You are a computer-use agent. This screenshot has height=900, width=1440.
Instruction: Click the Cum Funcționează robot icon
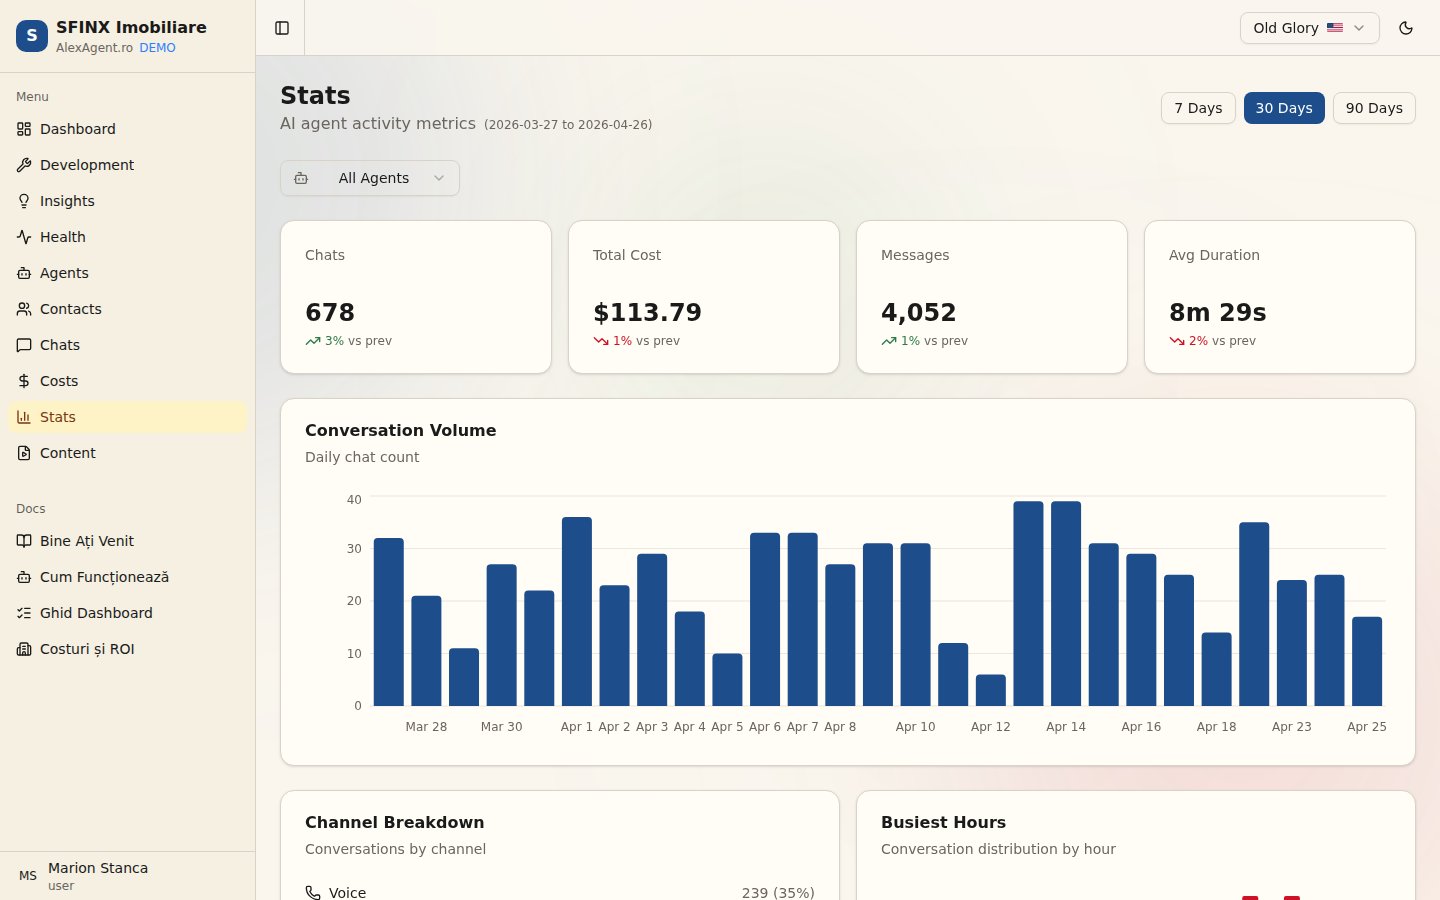coord(24,577)
